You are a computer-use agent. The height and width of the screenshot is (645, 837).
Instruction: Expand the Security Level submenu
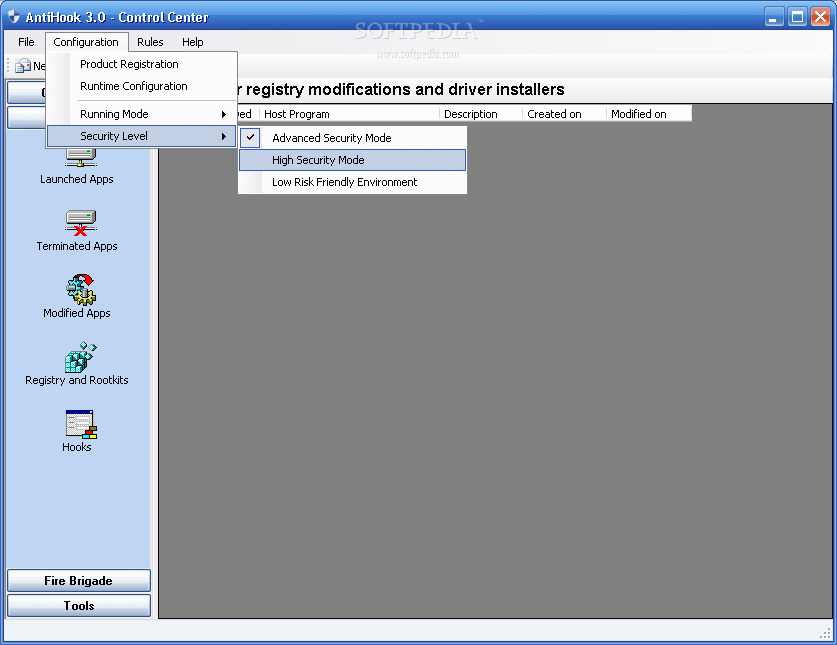141,136
